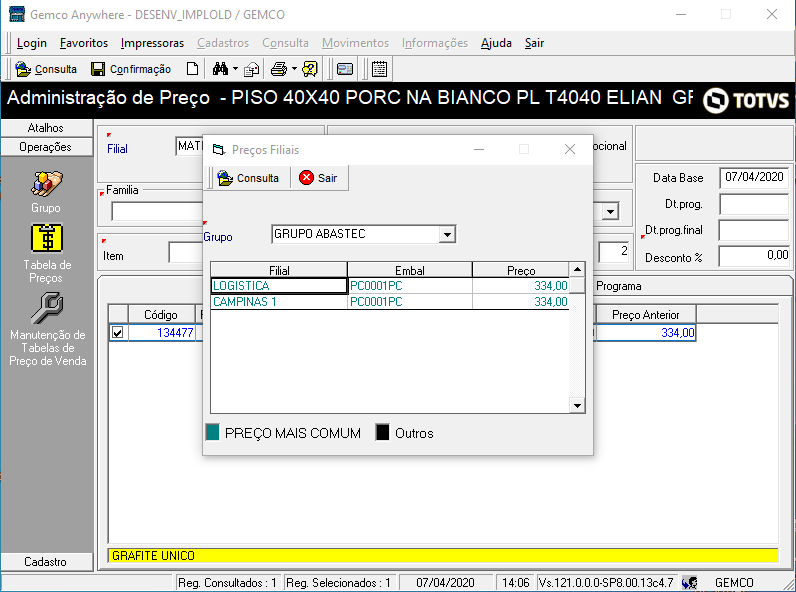Click the Item input field
The image size is (796, 592).
(x=186, y=253)
